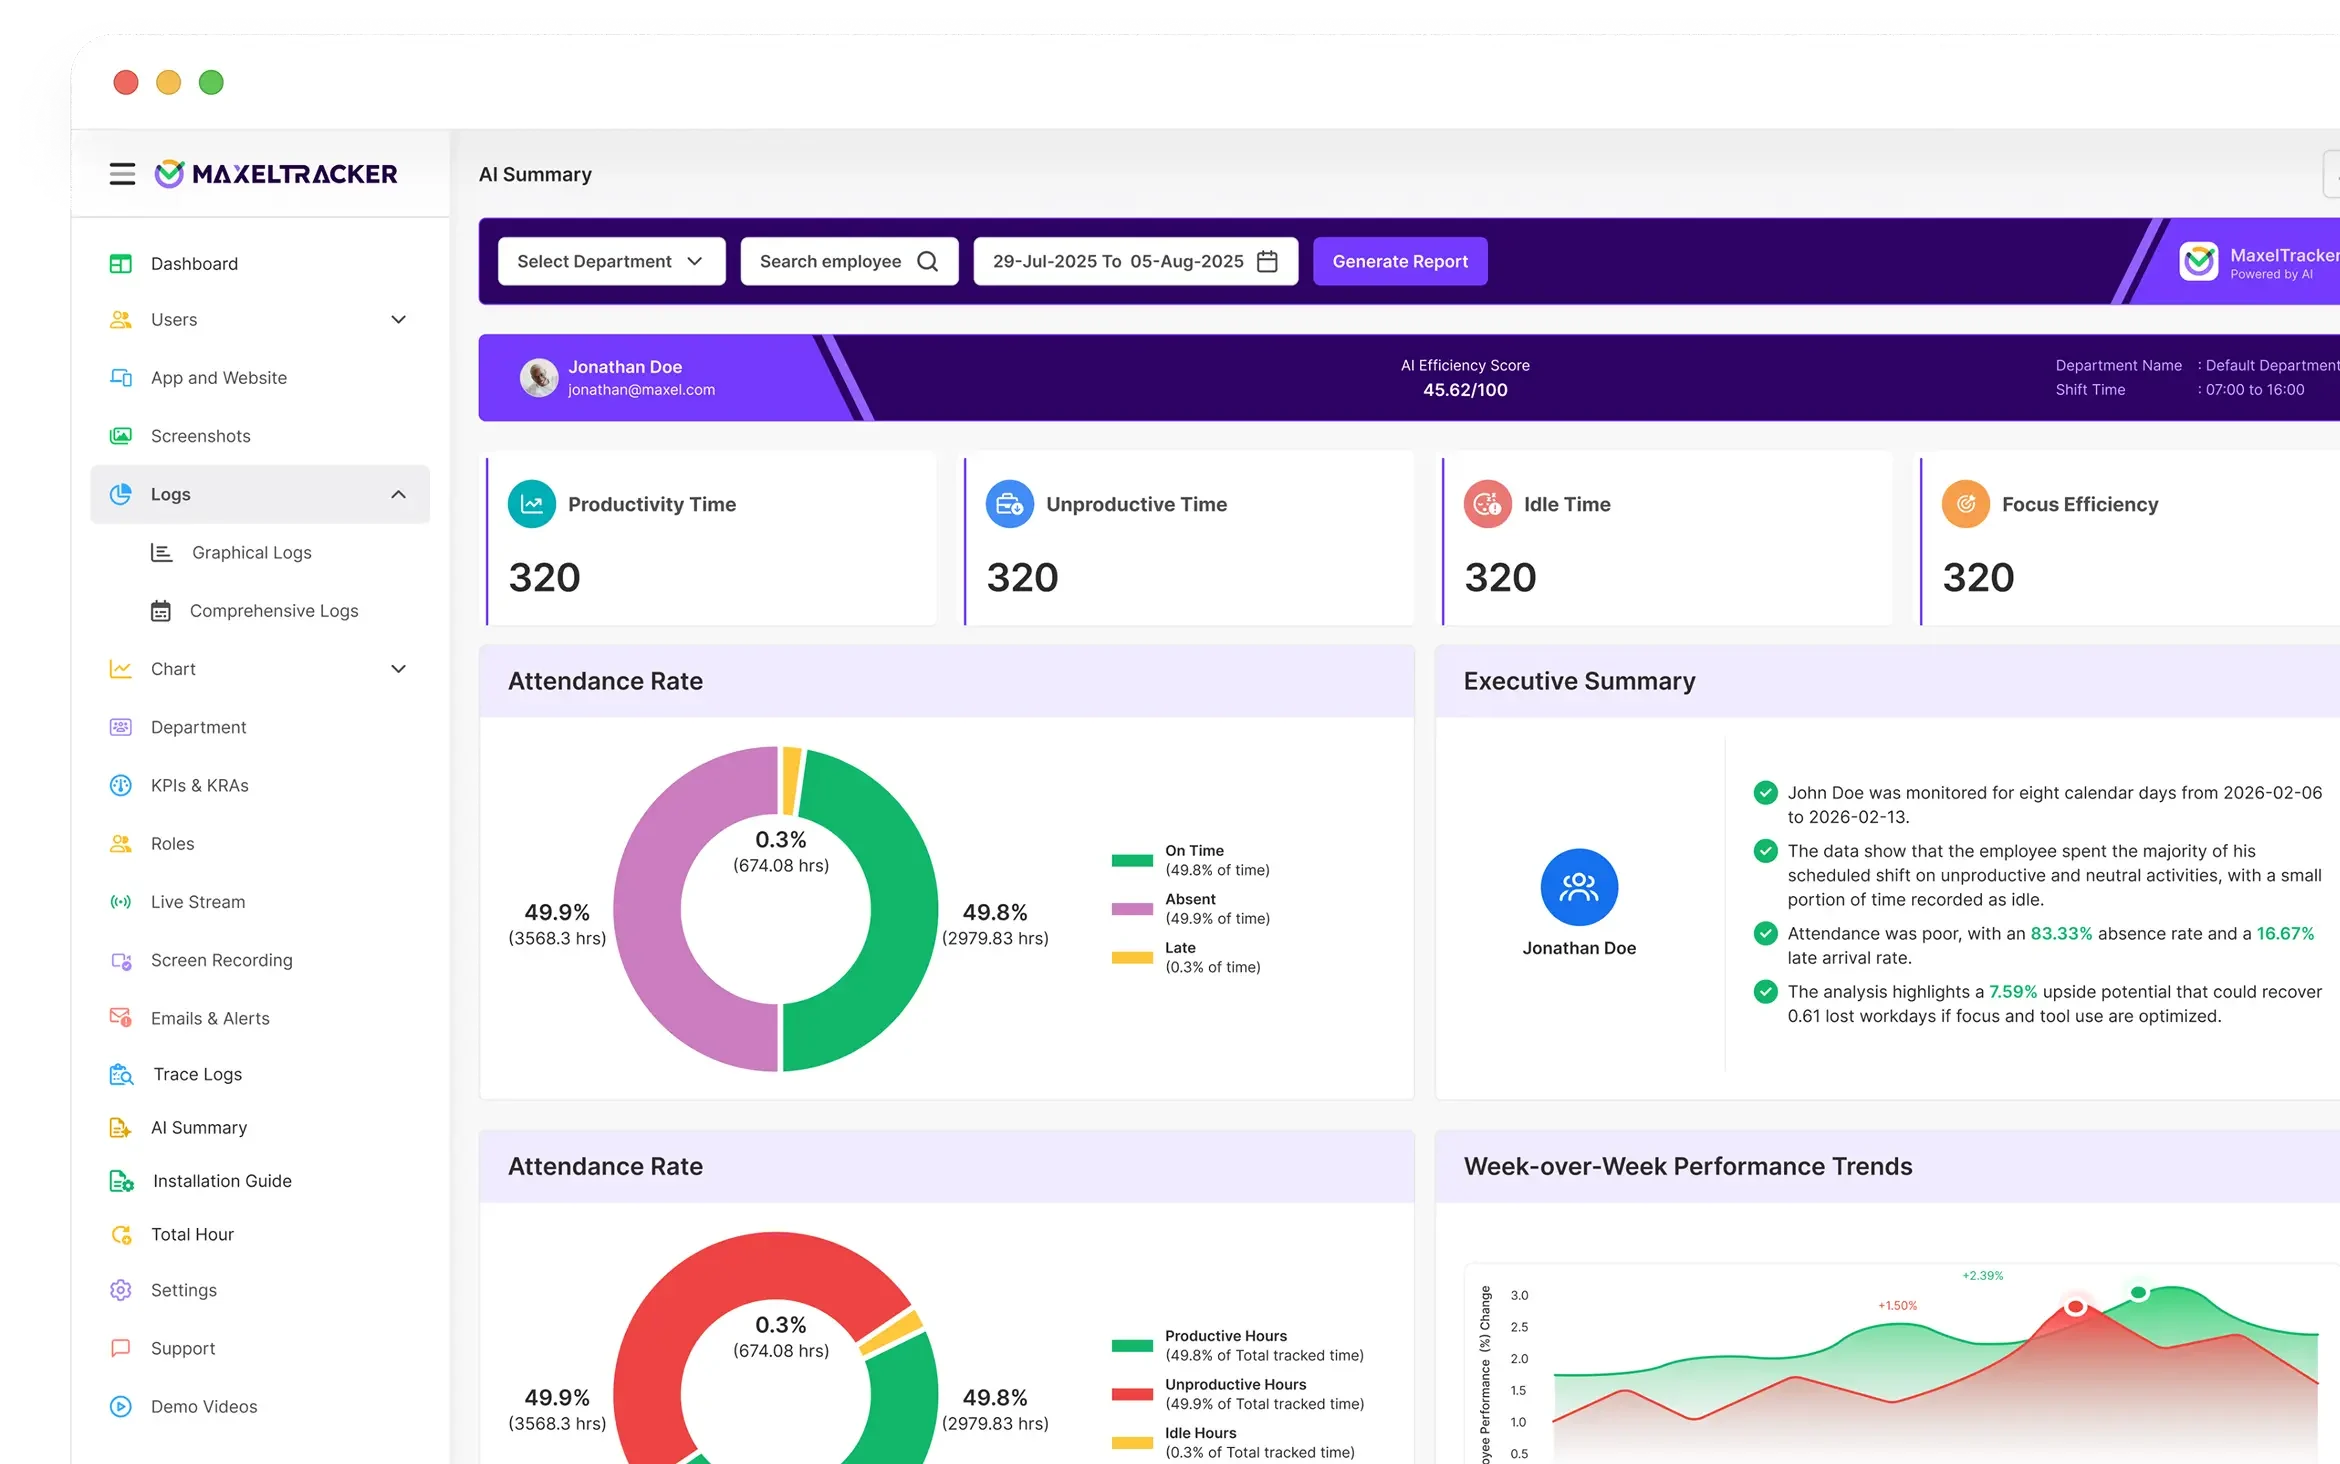Click the MaxelTracker logo

pos(276,174)
